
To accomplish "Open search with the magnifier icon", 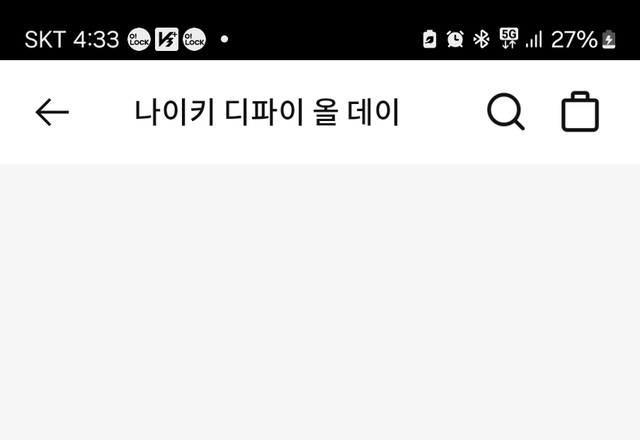I will coord(506,112).
